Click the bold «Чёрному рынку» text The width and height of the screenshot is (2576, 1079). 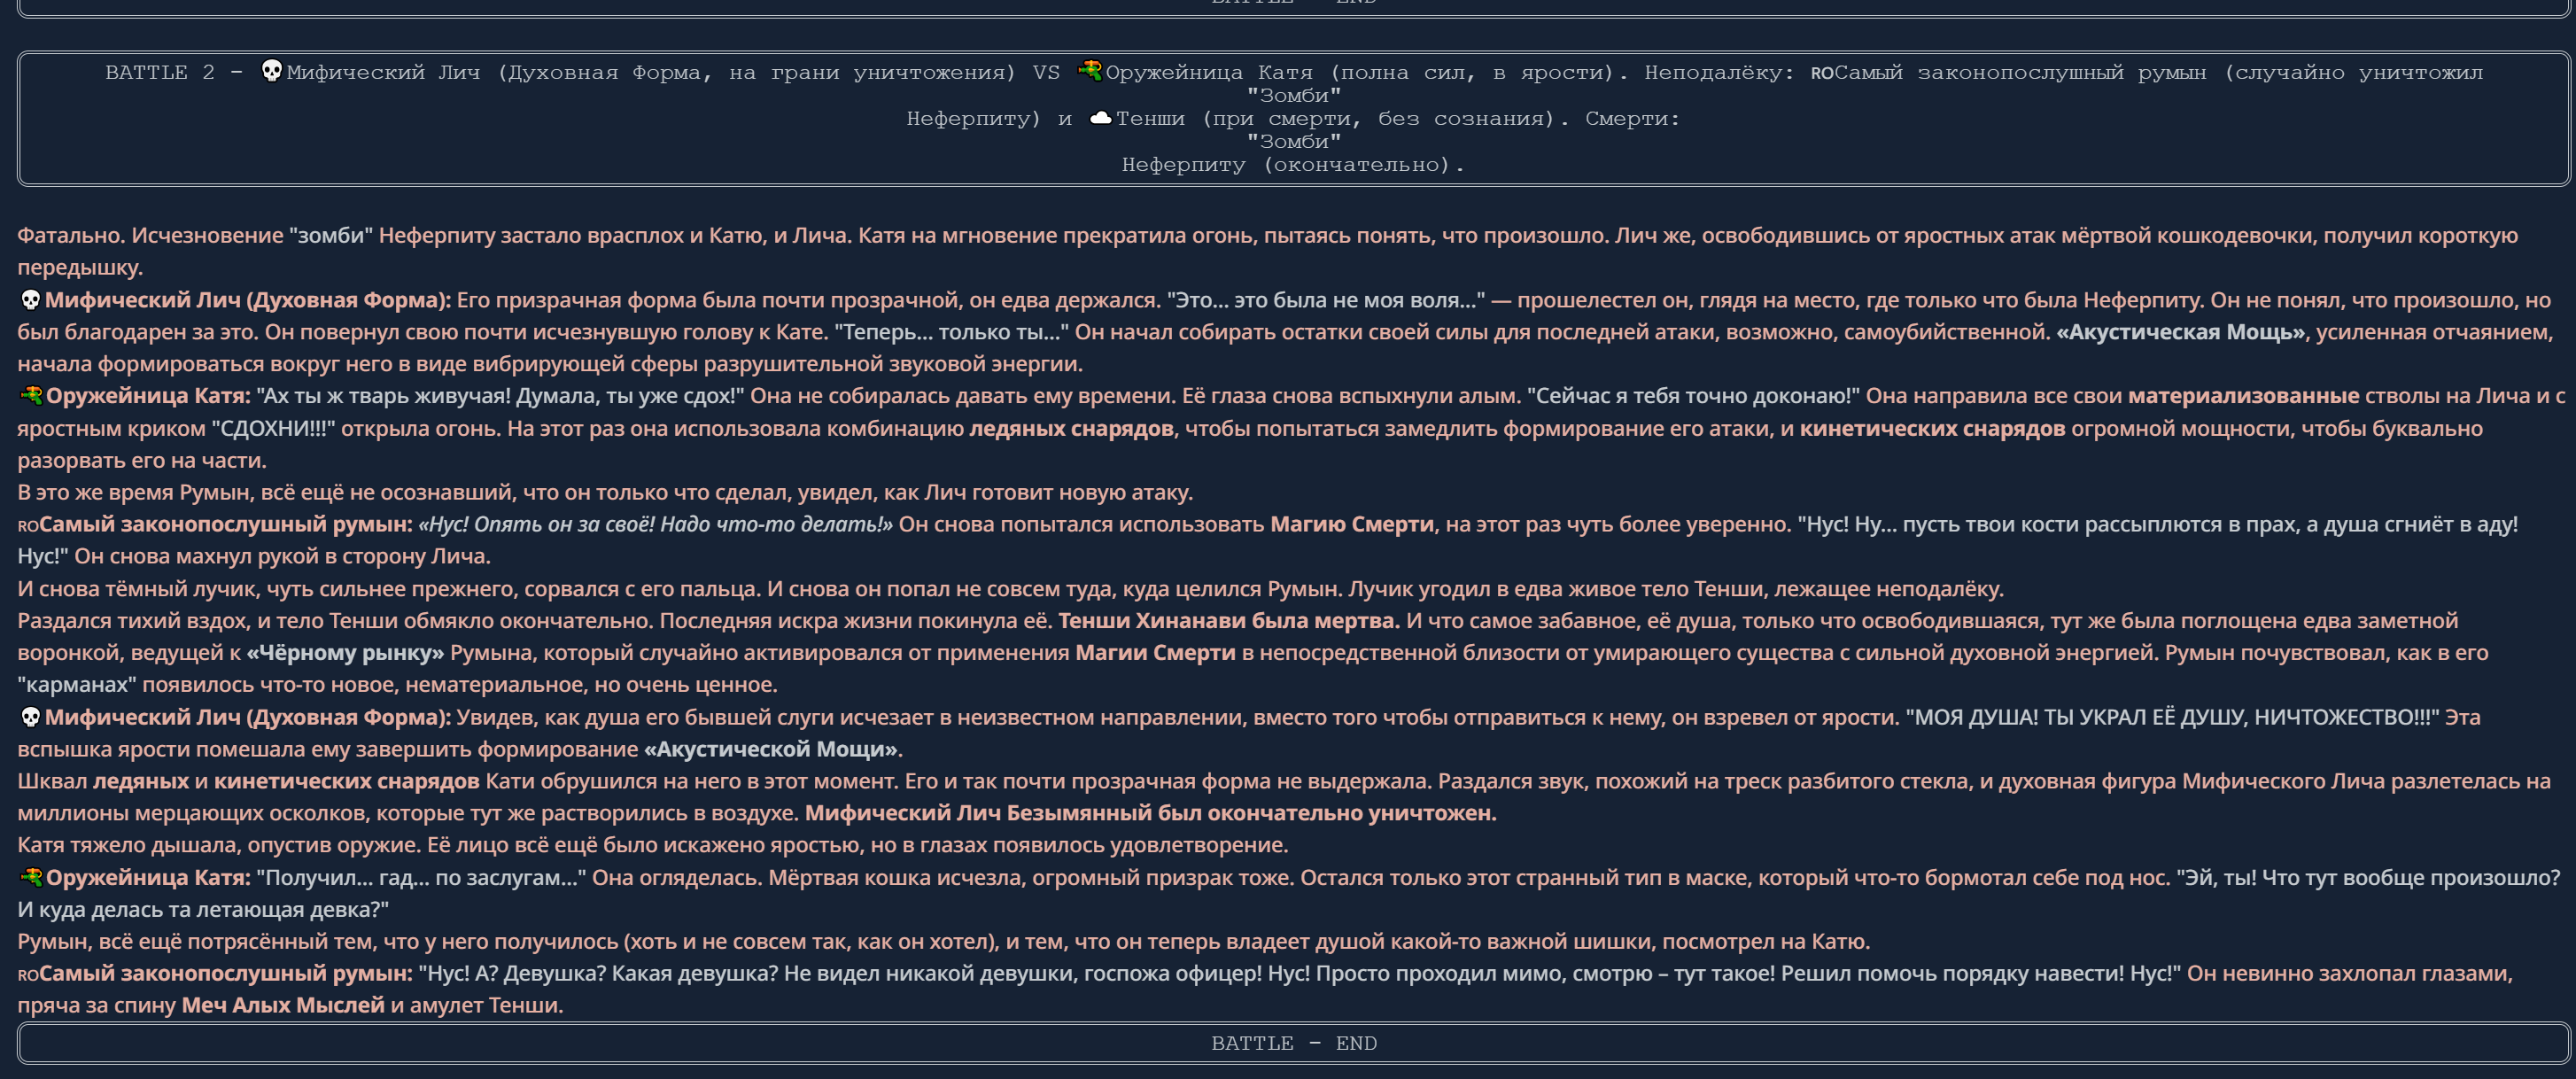tap(345, 653)
